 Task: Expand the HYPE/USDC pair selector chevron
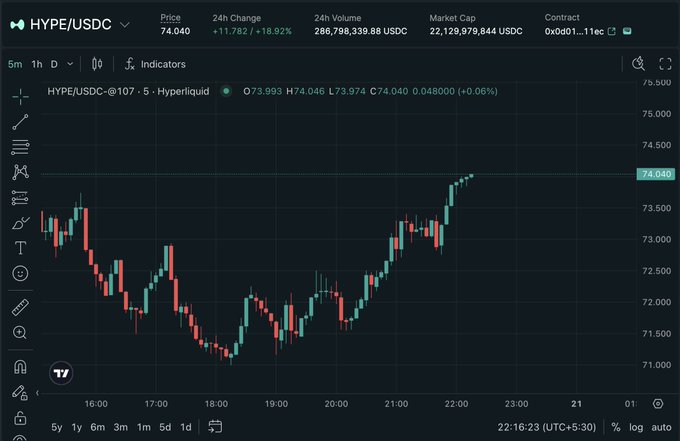tap(125, 25)
